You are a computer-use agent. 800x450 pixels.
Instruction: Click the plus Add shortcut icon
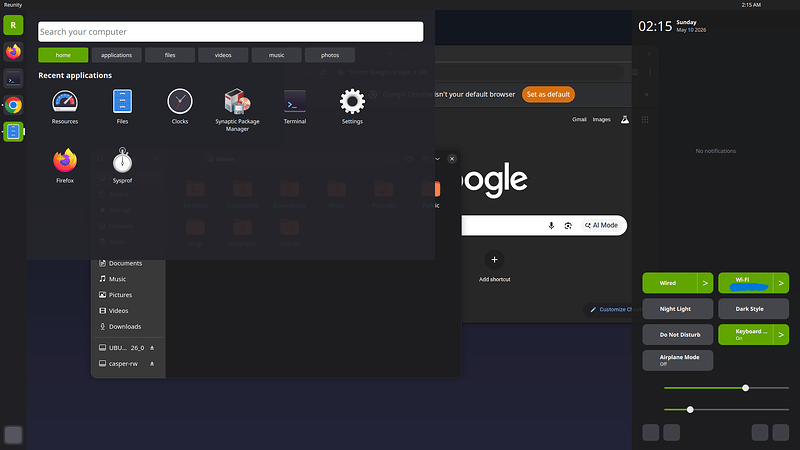point(494,260)
